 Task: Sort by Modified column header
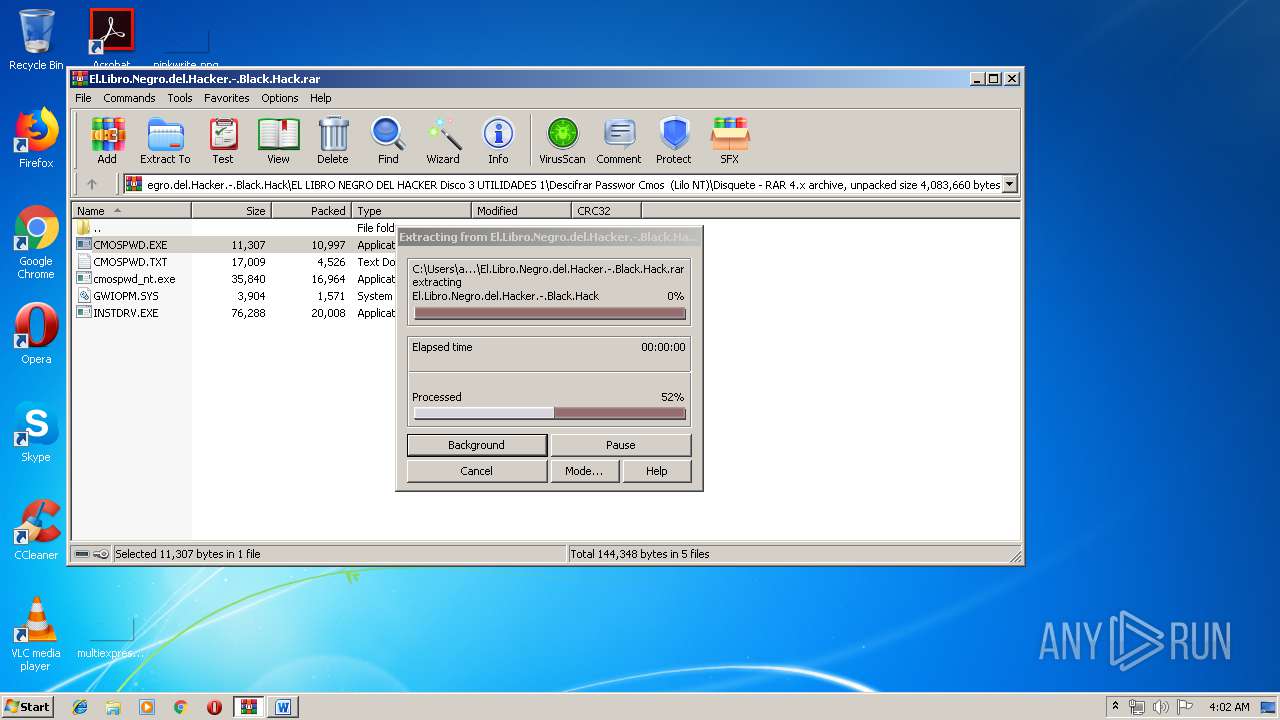pyautogui.click(x=521, y=211)
